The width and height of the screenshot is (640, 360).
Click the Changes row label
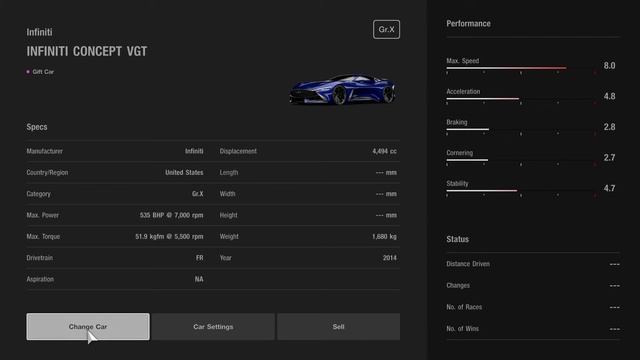(x=458, y=286)
